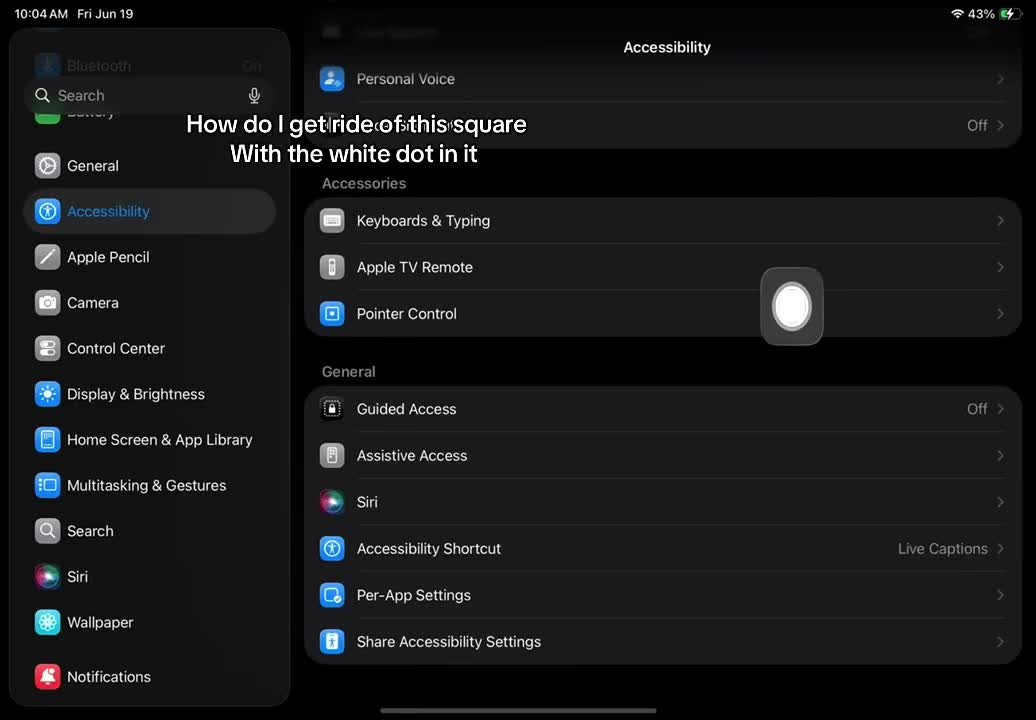Screen dimensions: 1036x720
Task: Open Per-App Settings
Action: click(663, 595)
